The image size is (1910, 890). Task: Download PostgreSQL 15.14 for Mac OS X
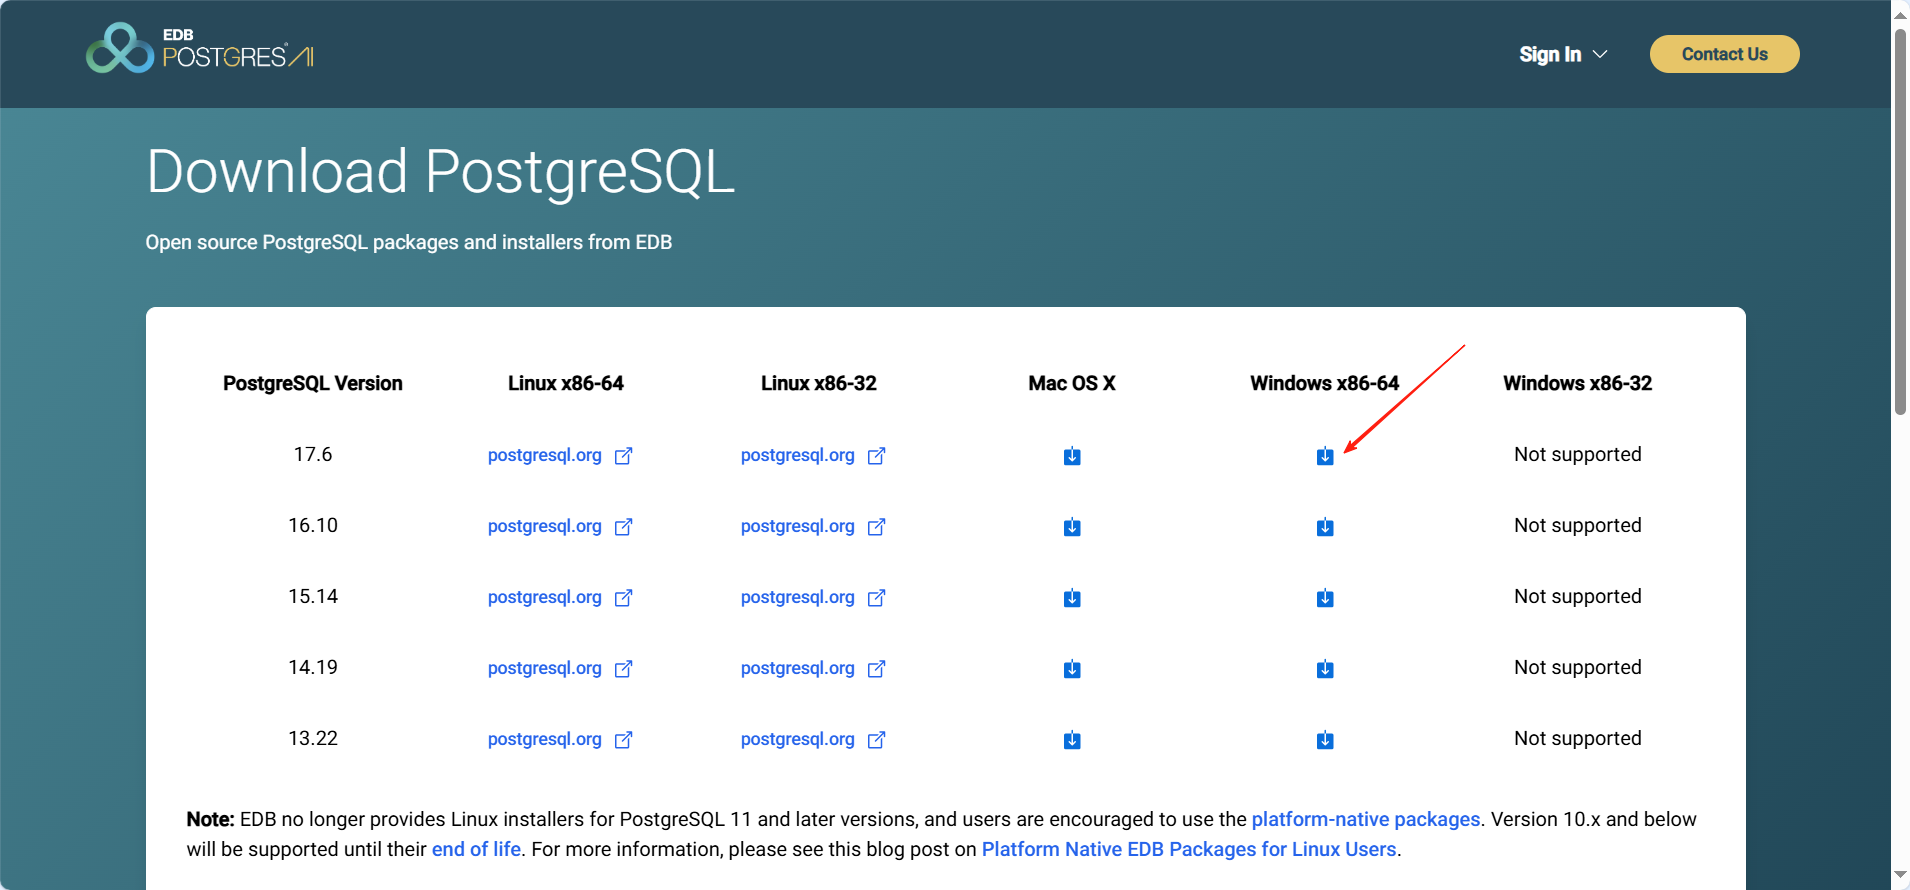pyautogui.click(x=1071, y=598)
